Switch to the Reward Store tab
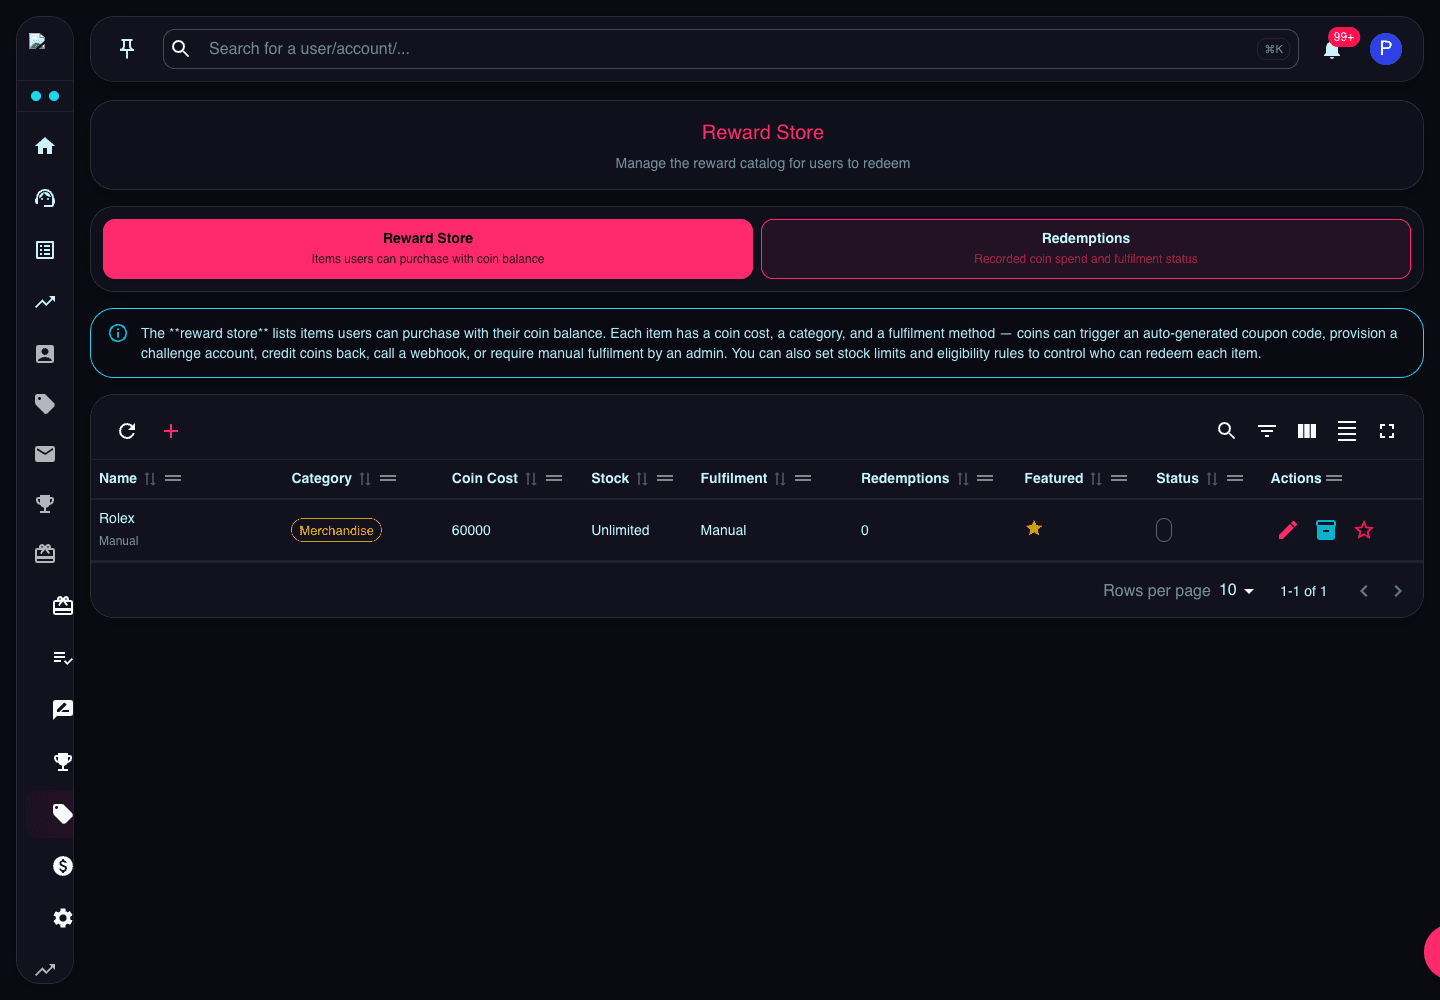The image size is (1440, 1000). [x=428, y=249]
